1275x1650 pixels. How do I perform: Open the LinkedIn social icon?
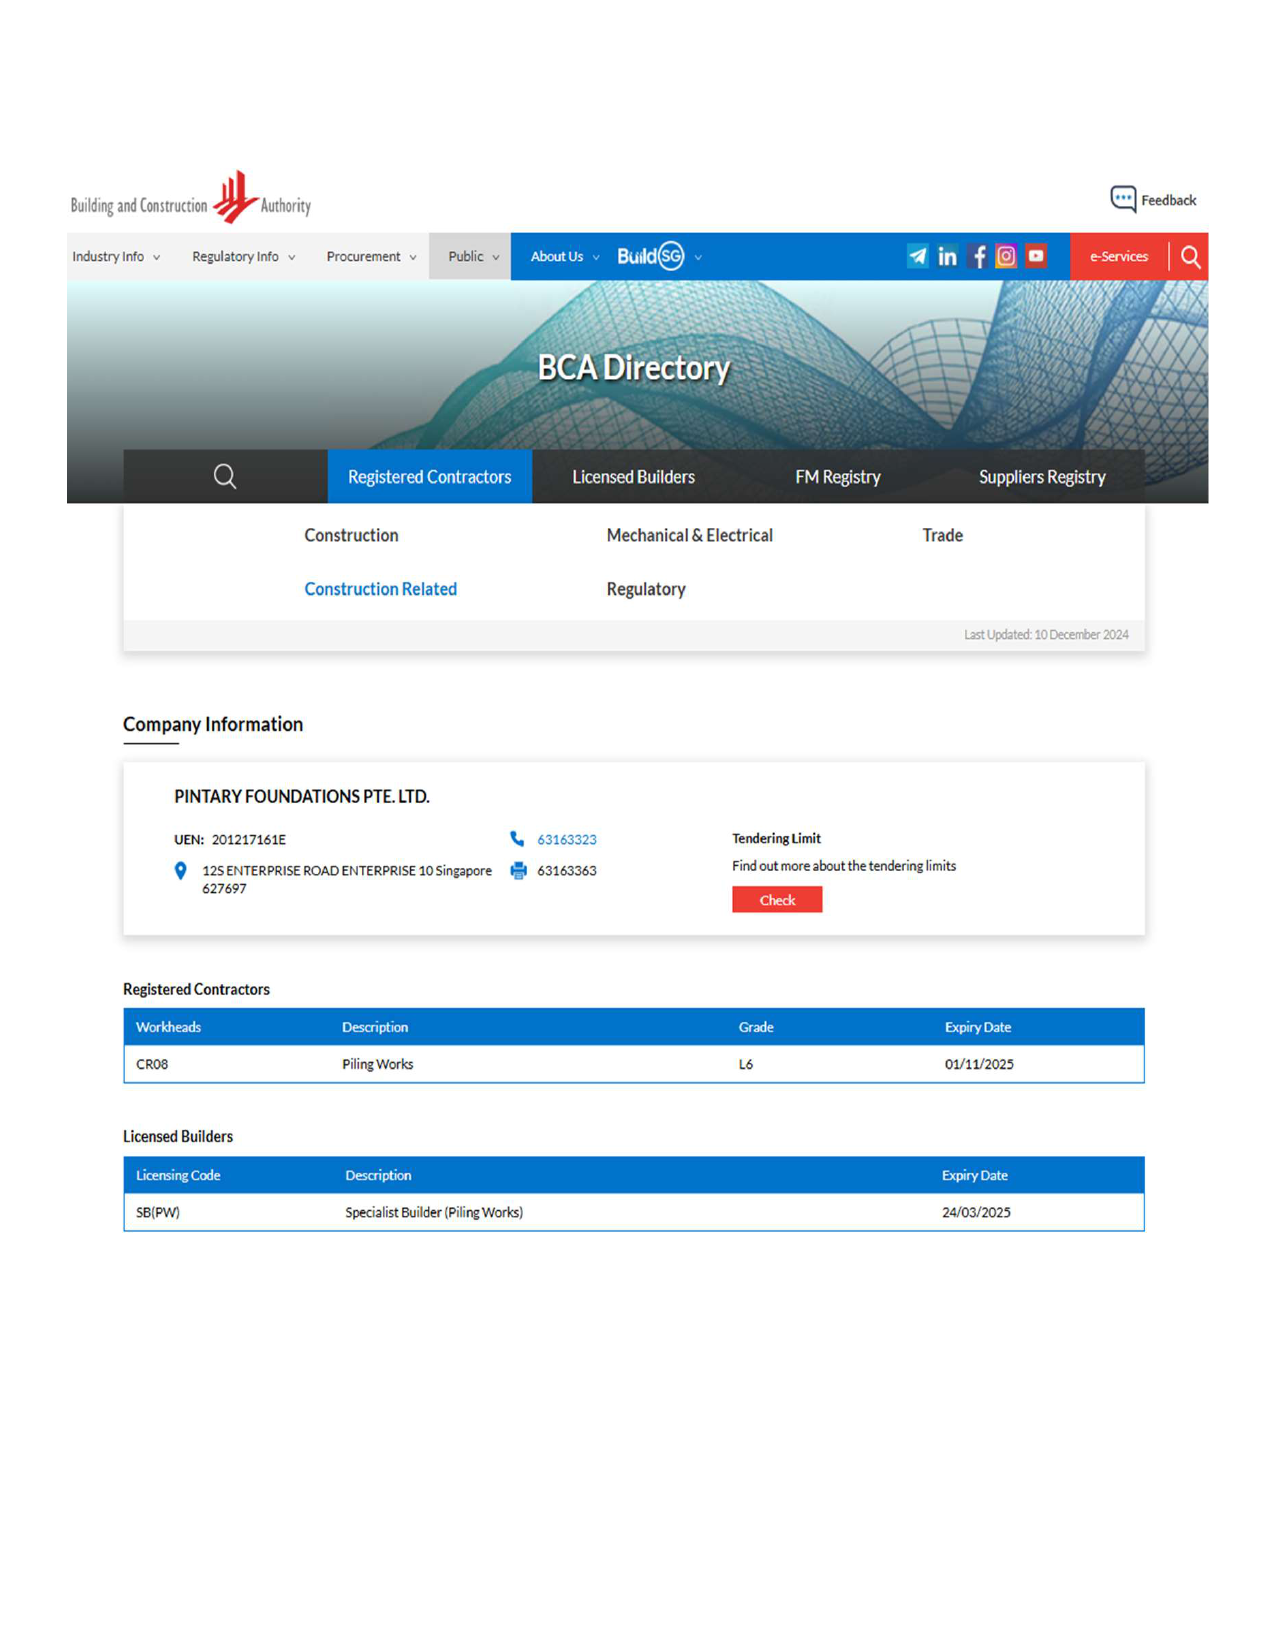[x=947, y=256]
